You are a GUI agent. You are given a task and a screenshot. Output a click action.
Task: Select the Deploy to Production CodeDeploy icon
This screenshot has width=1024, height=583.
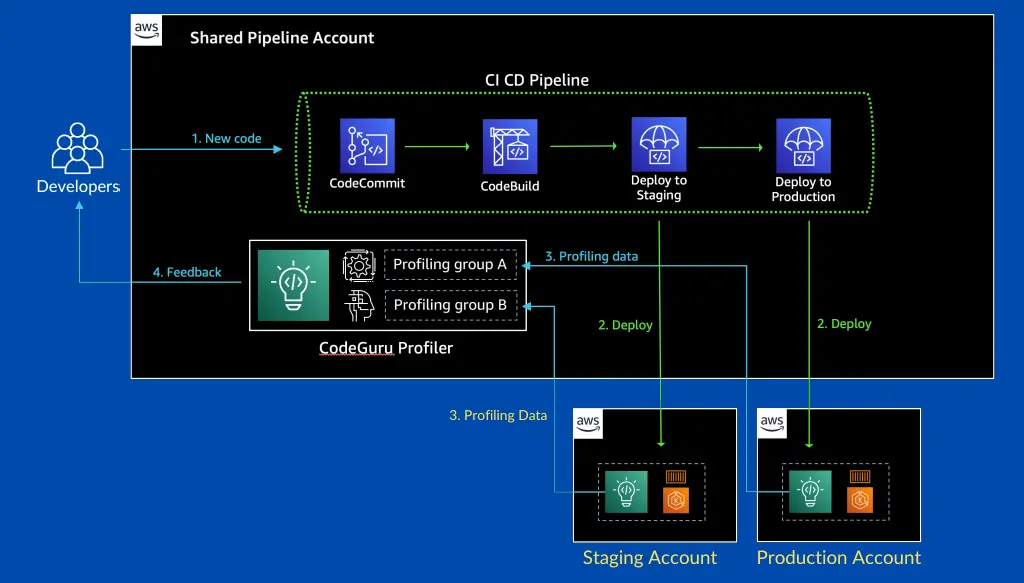pyautogui.click(x=803, y=145)
